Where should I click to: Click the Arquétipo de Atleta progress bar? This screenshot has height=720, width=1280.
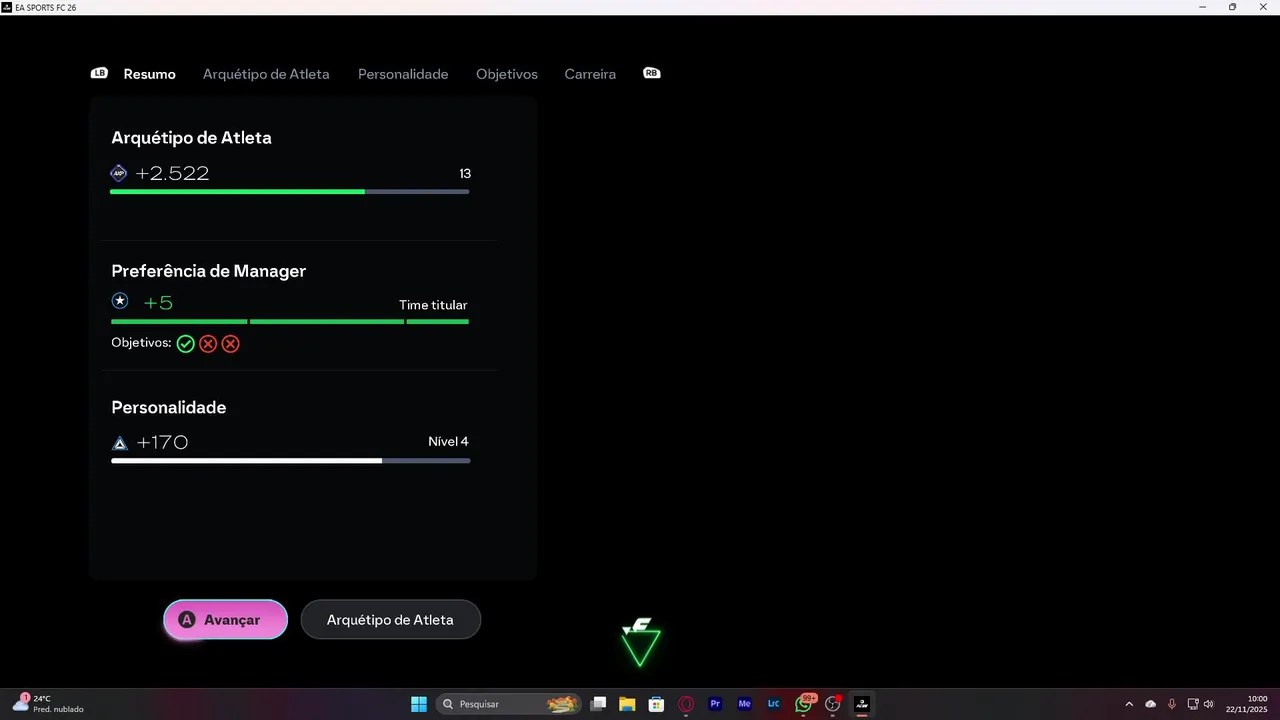290,191
